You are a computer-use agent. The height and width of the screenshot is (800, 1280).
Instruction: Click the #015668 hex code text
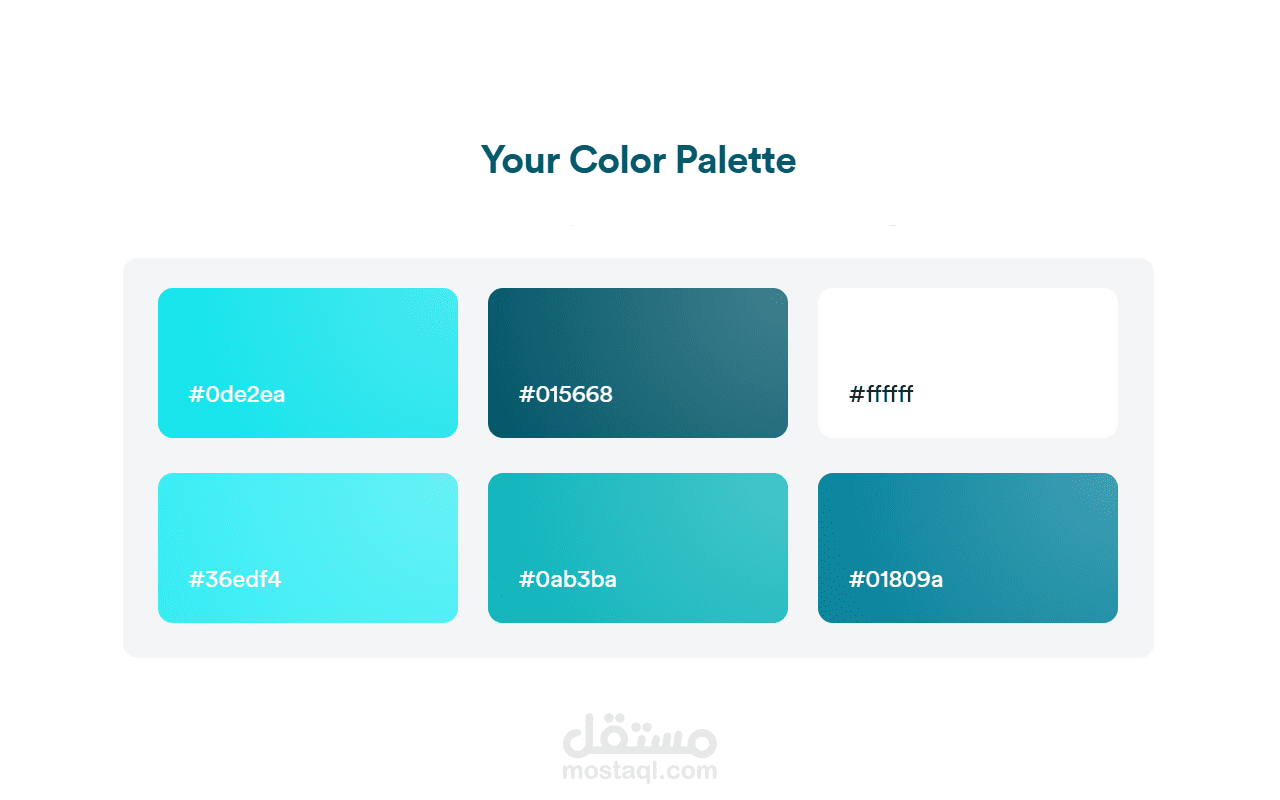pos(566,394)
